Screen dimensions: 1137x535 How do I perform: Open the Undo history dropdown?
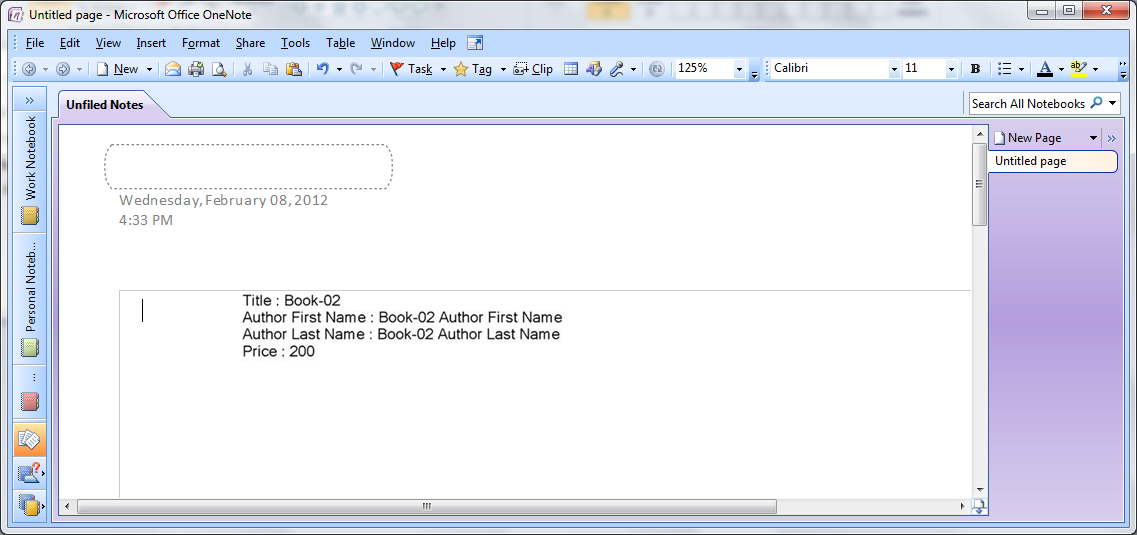[339, 69]
